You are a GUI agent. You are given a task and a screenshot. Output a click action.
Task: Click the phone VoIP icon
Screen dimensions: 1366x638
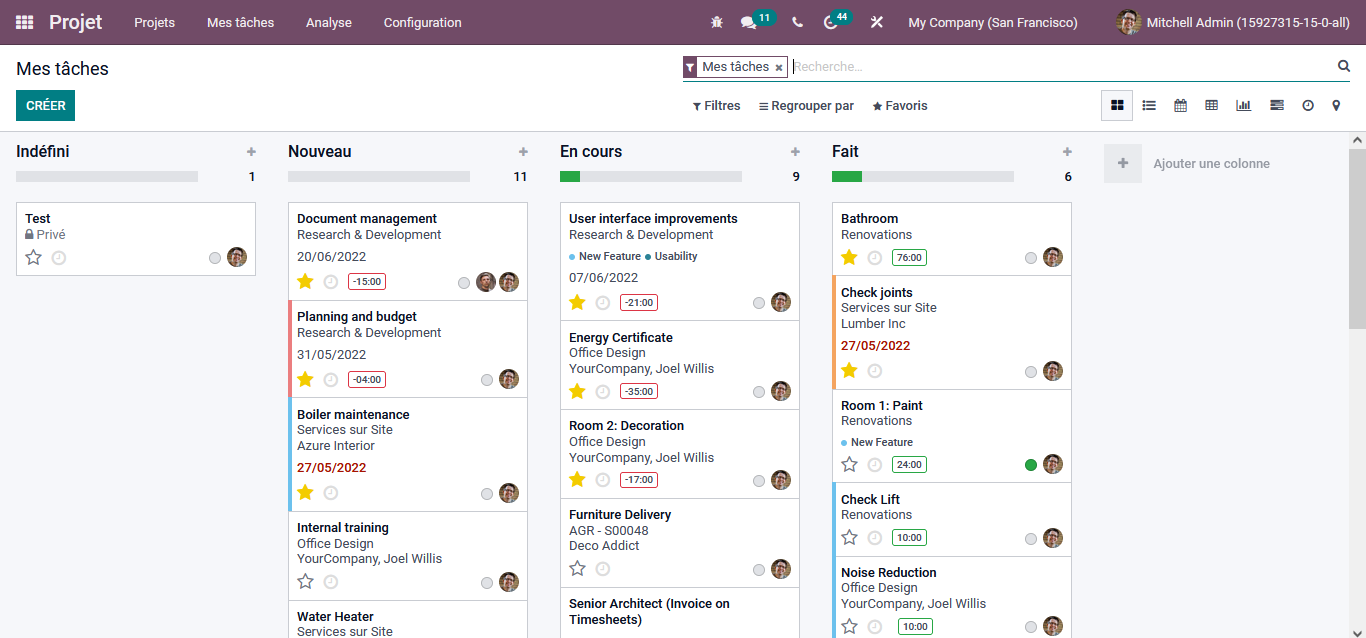point(797,22)
